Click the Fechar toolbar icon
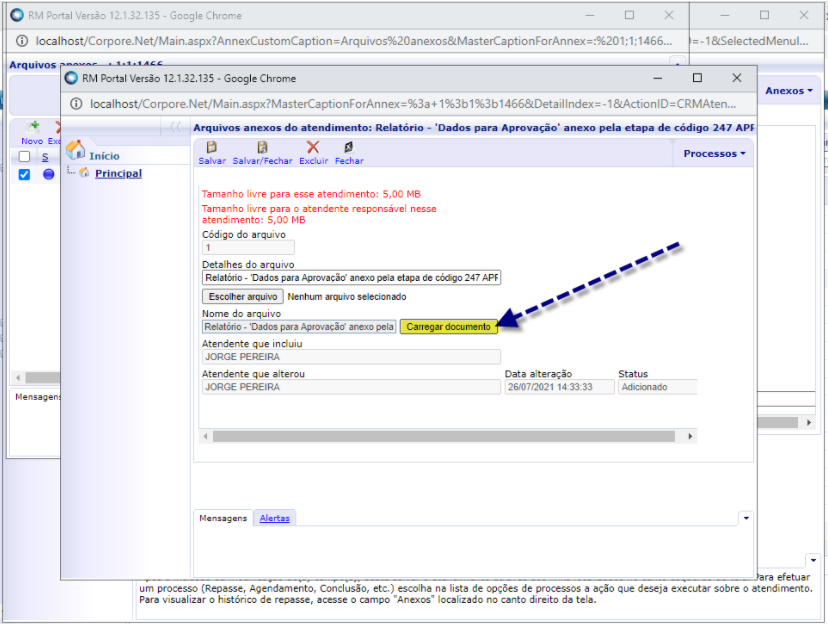This screenshot has height=624, width=828. coord(349,147)
